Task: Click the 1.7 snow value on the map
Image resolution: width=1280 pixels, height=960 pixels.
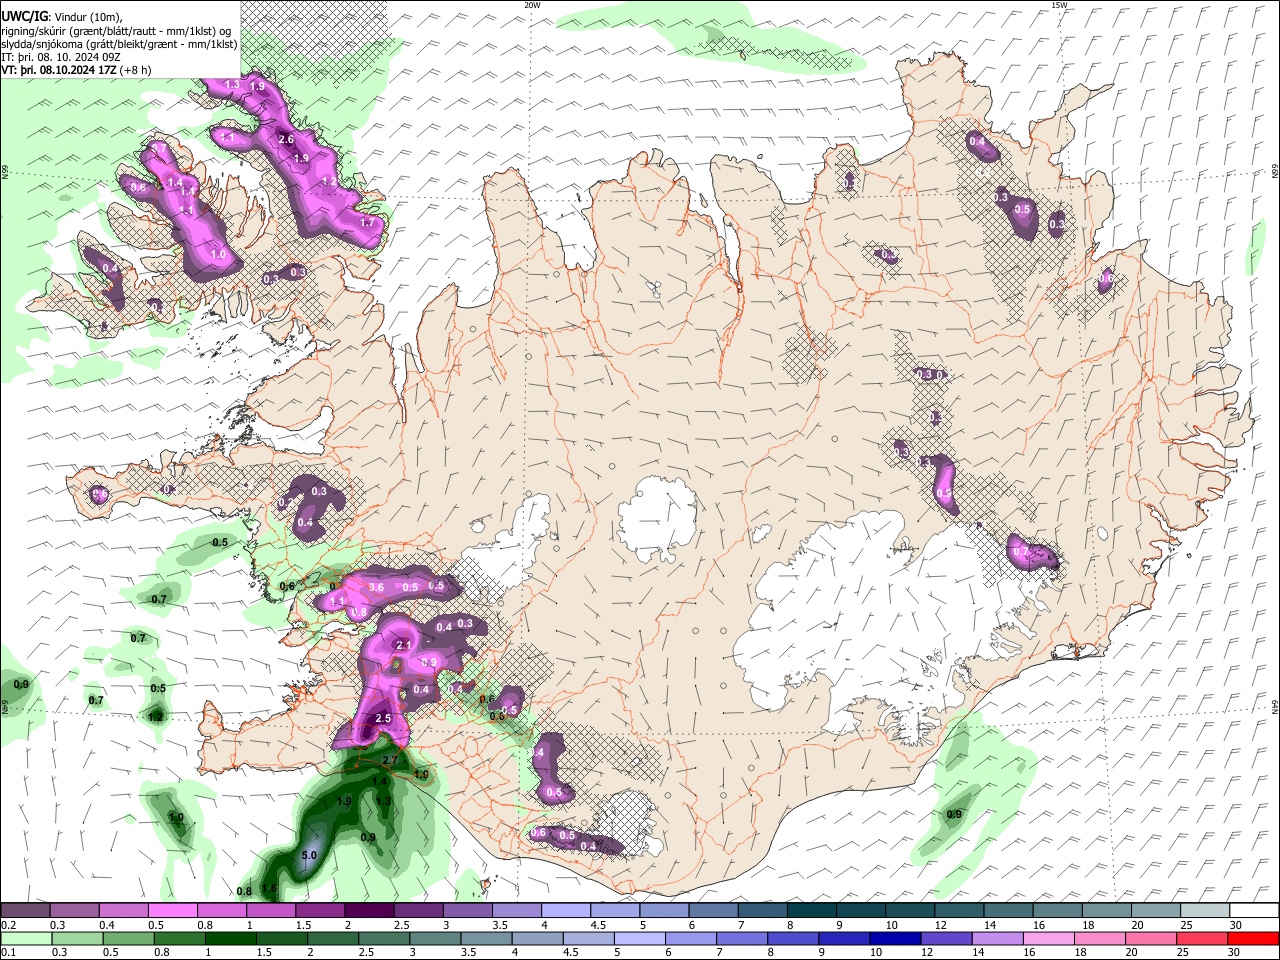Action: point(367,223)
